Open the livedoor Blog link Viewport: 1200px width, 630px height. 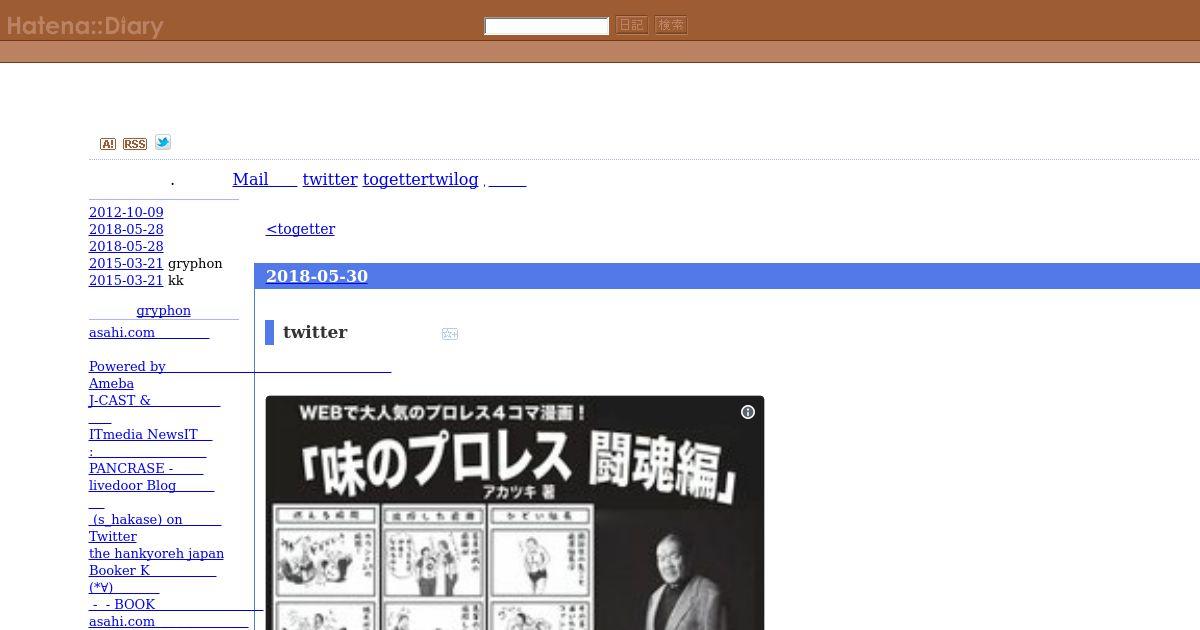pyautogui.click(x=151, y=485)
